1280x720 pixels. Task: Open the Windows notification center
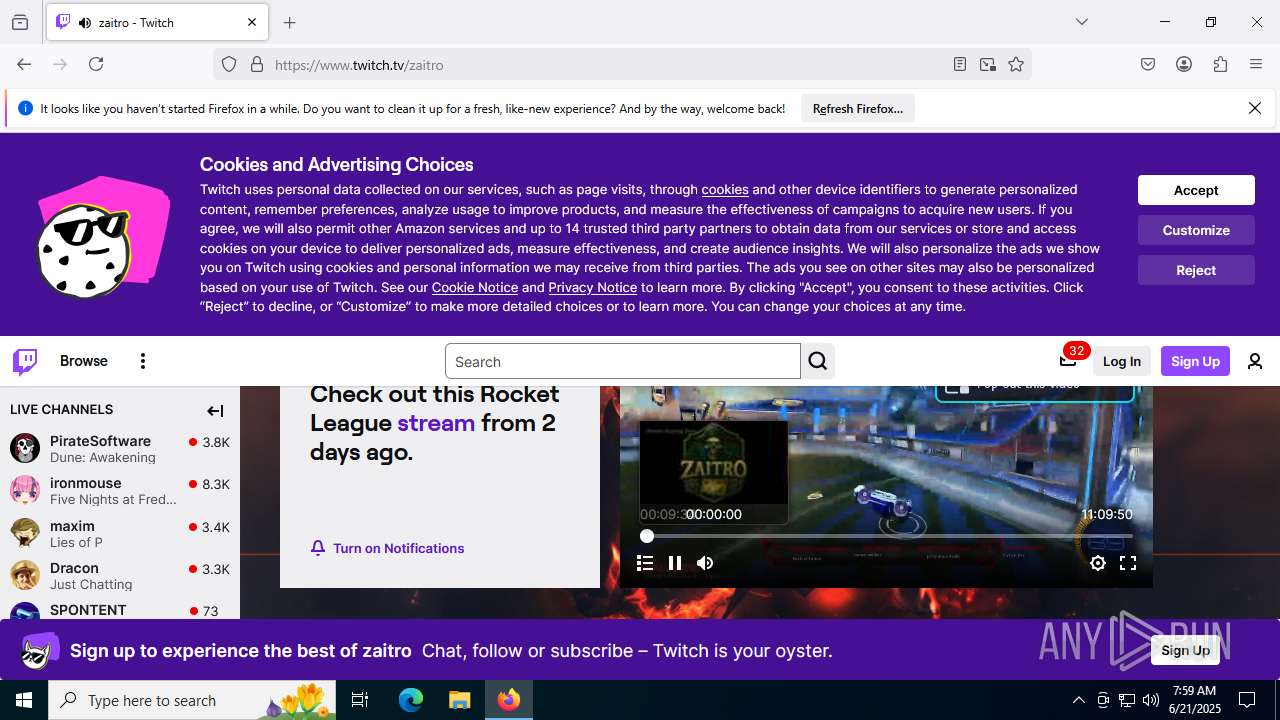tap(1247, 700)
